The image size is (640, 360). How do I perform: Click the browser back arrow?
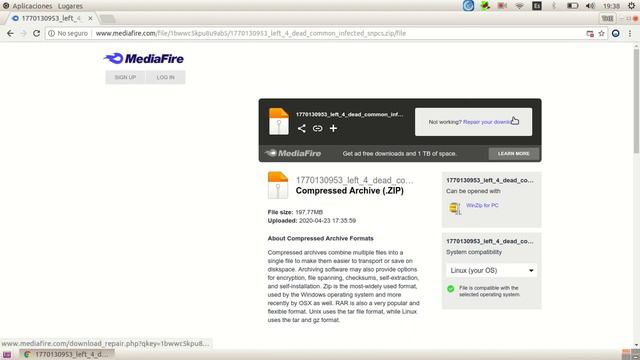click(x=10, y=33)
